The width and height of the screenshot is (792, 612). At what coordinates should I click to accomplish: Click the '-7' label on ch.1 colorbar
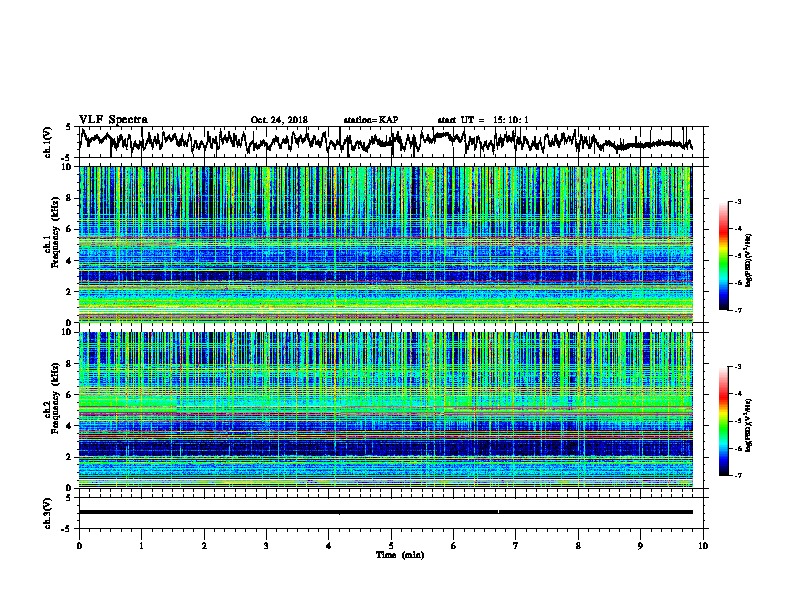click(738, 310)
